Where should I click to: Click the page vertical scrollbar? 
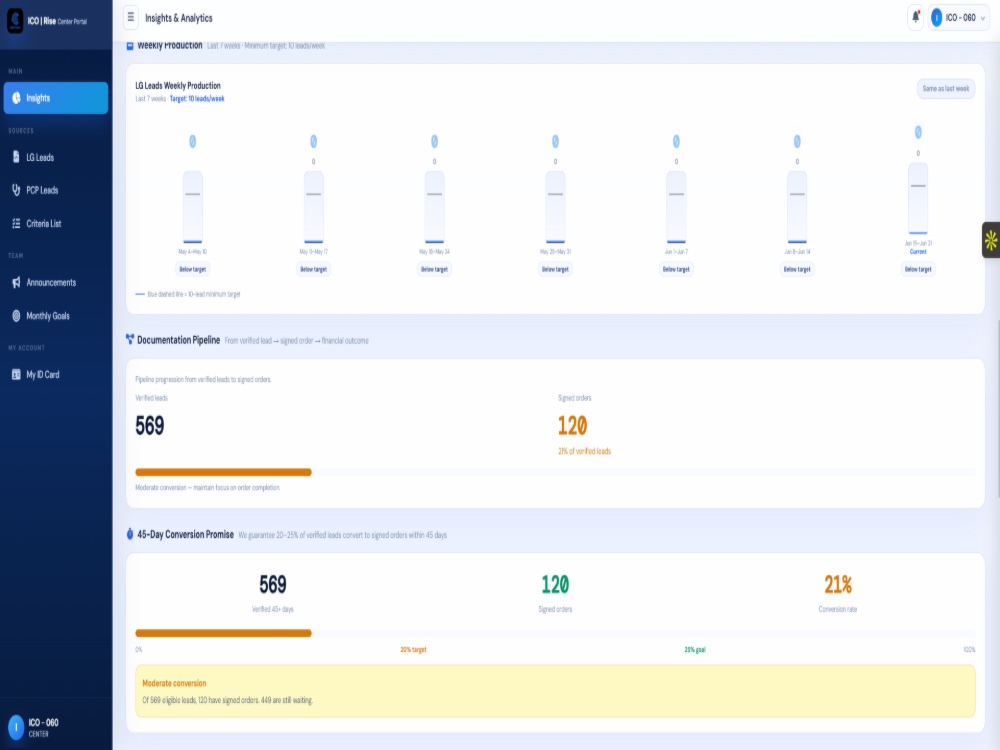tap(998, 408)
